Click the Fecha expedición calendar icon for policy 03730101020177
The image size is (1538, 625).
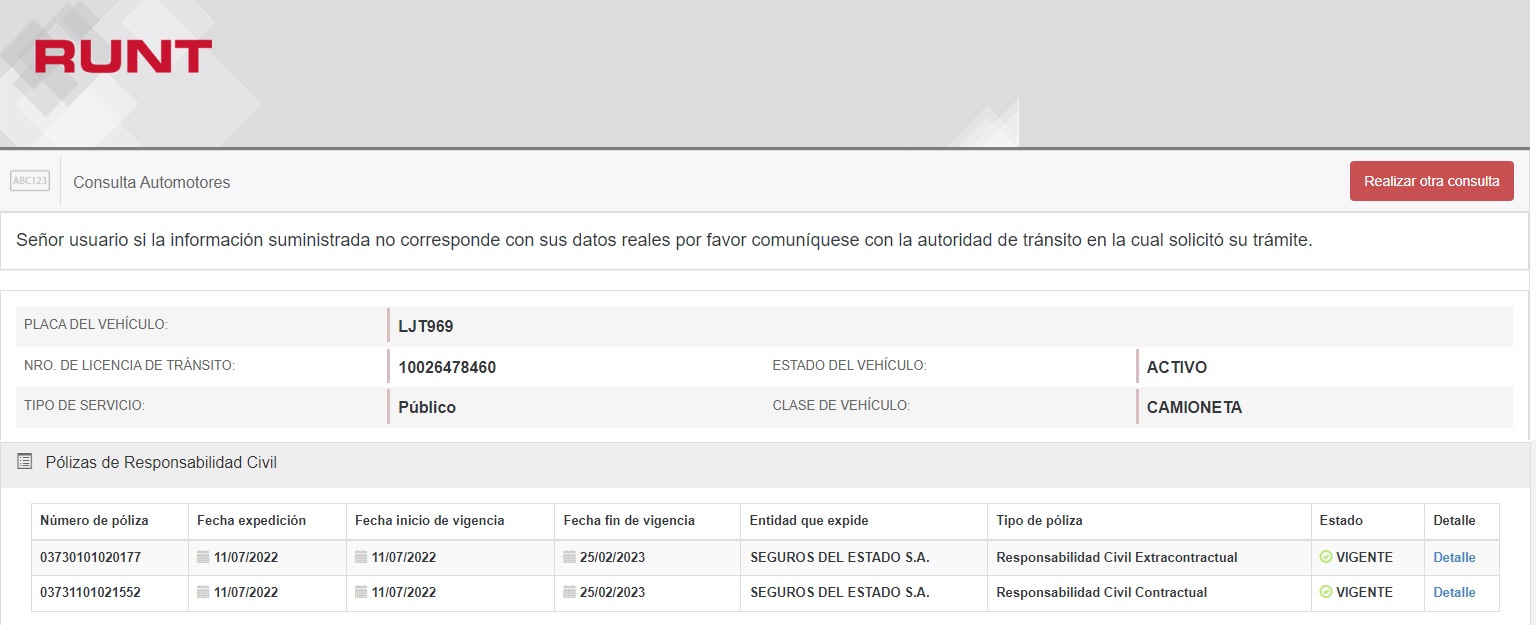(x=203, y=557)
